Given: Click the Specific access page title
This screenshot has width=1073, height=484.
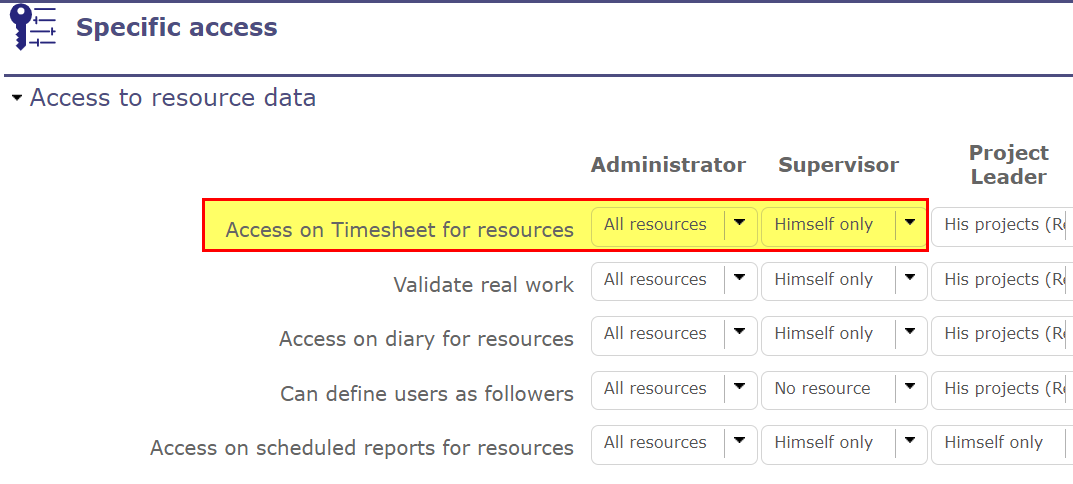Looking at the screenshot, I should click(177, 28).
